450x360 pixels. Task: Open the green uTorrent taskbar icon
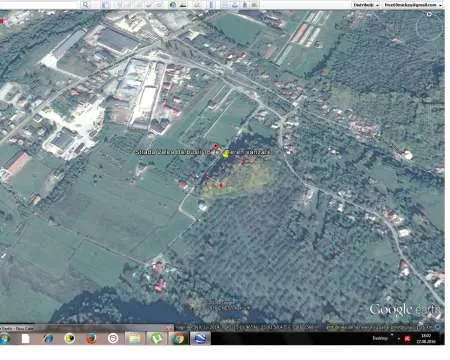click(157, 339)
